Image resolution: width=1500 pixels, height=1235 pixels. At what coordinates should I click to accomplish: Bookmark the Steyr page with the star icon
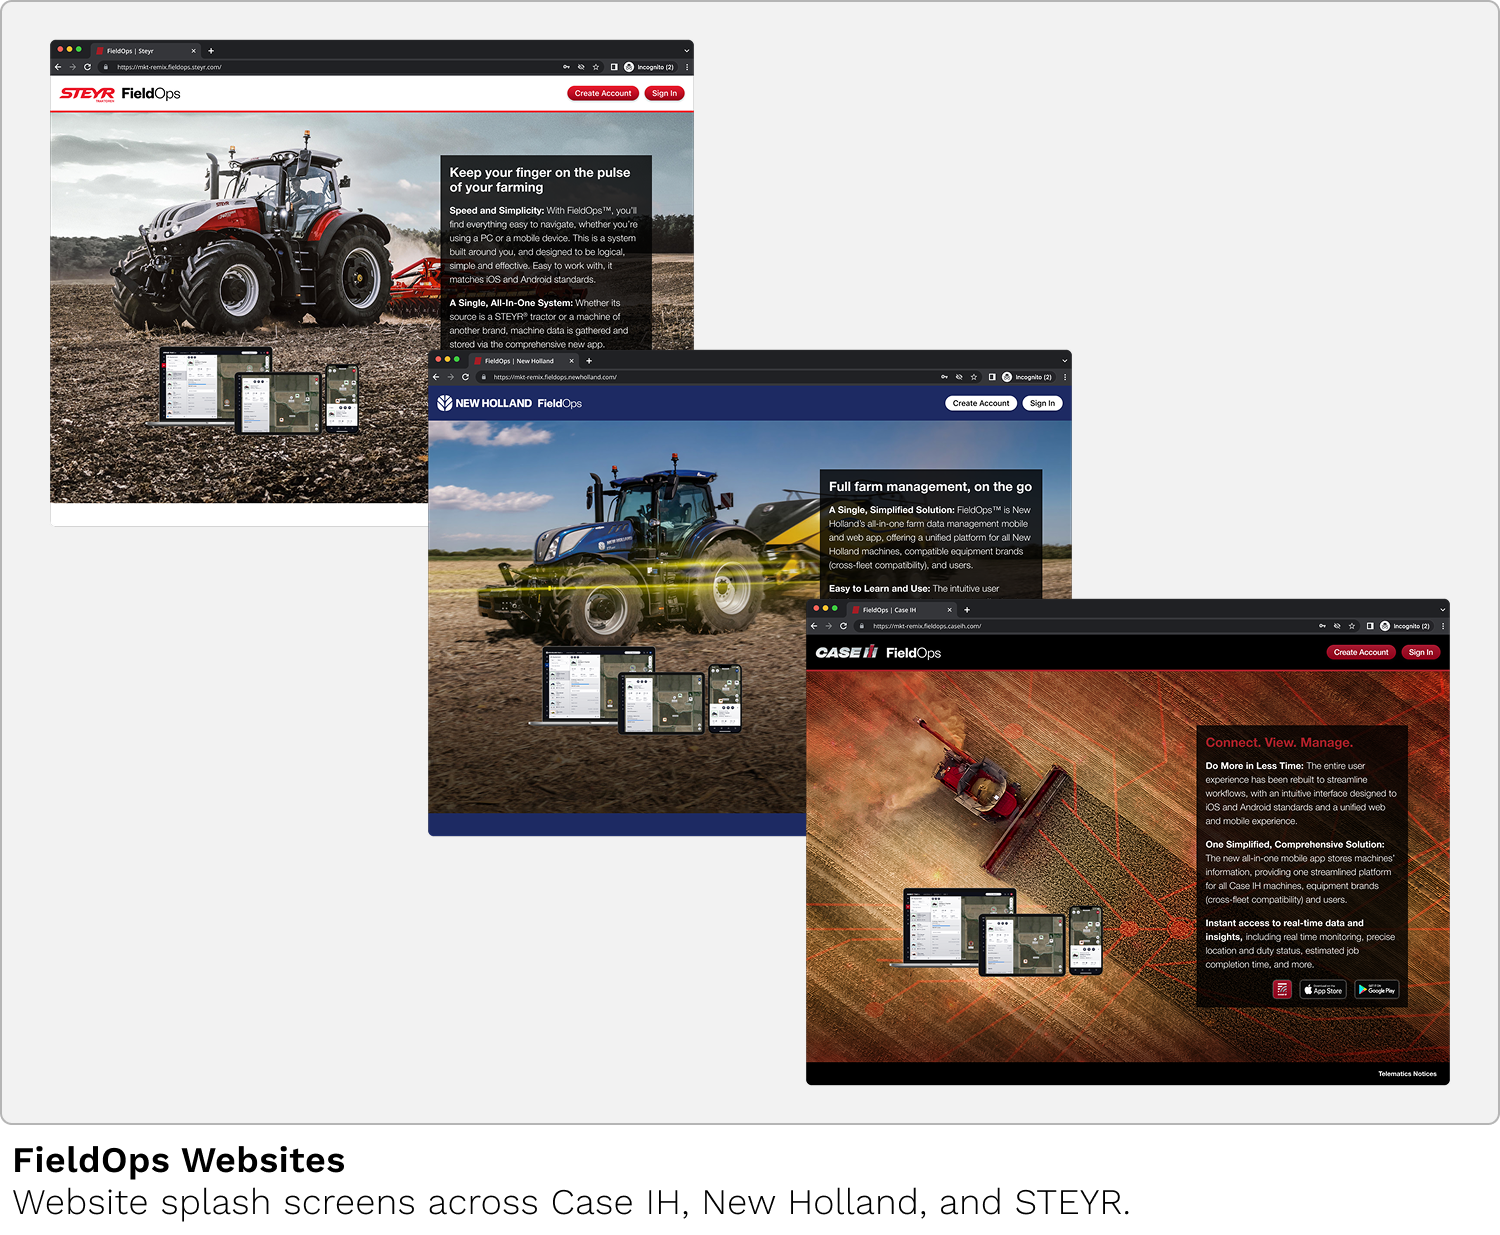(596, 67)
